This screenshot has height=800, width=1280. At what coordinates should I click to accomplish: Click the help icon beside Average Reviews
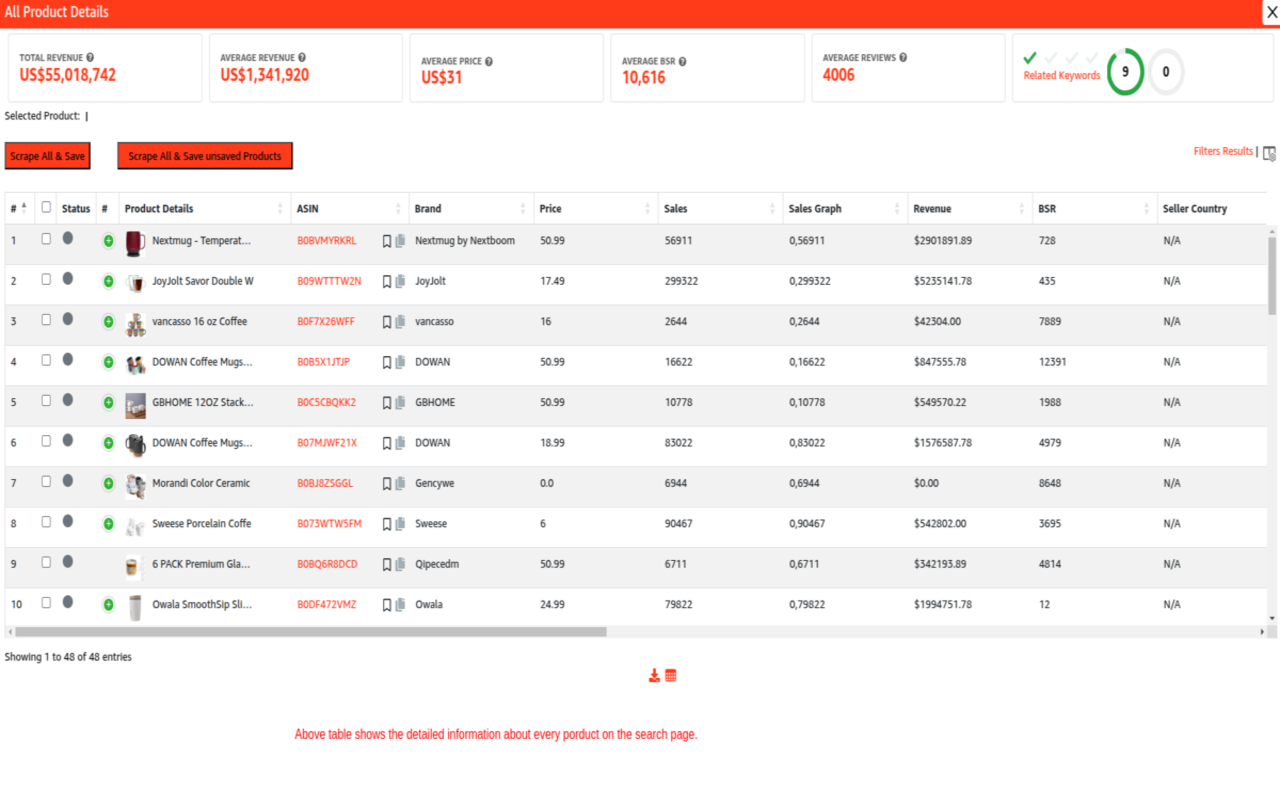(903, 58)
